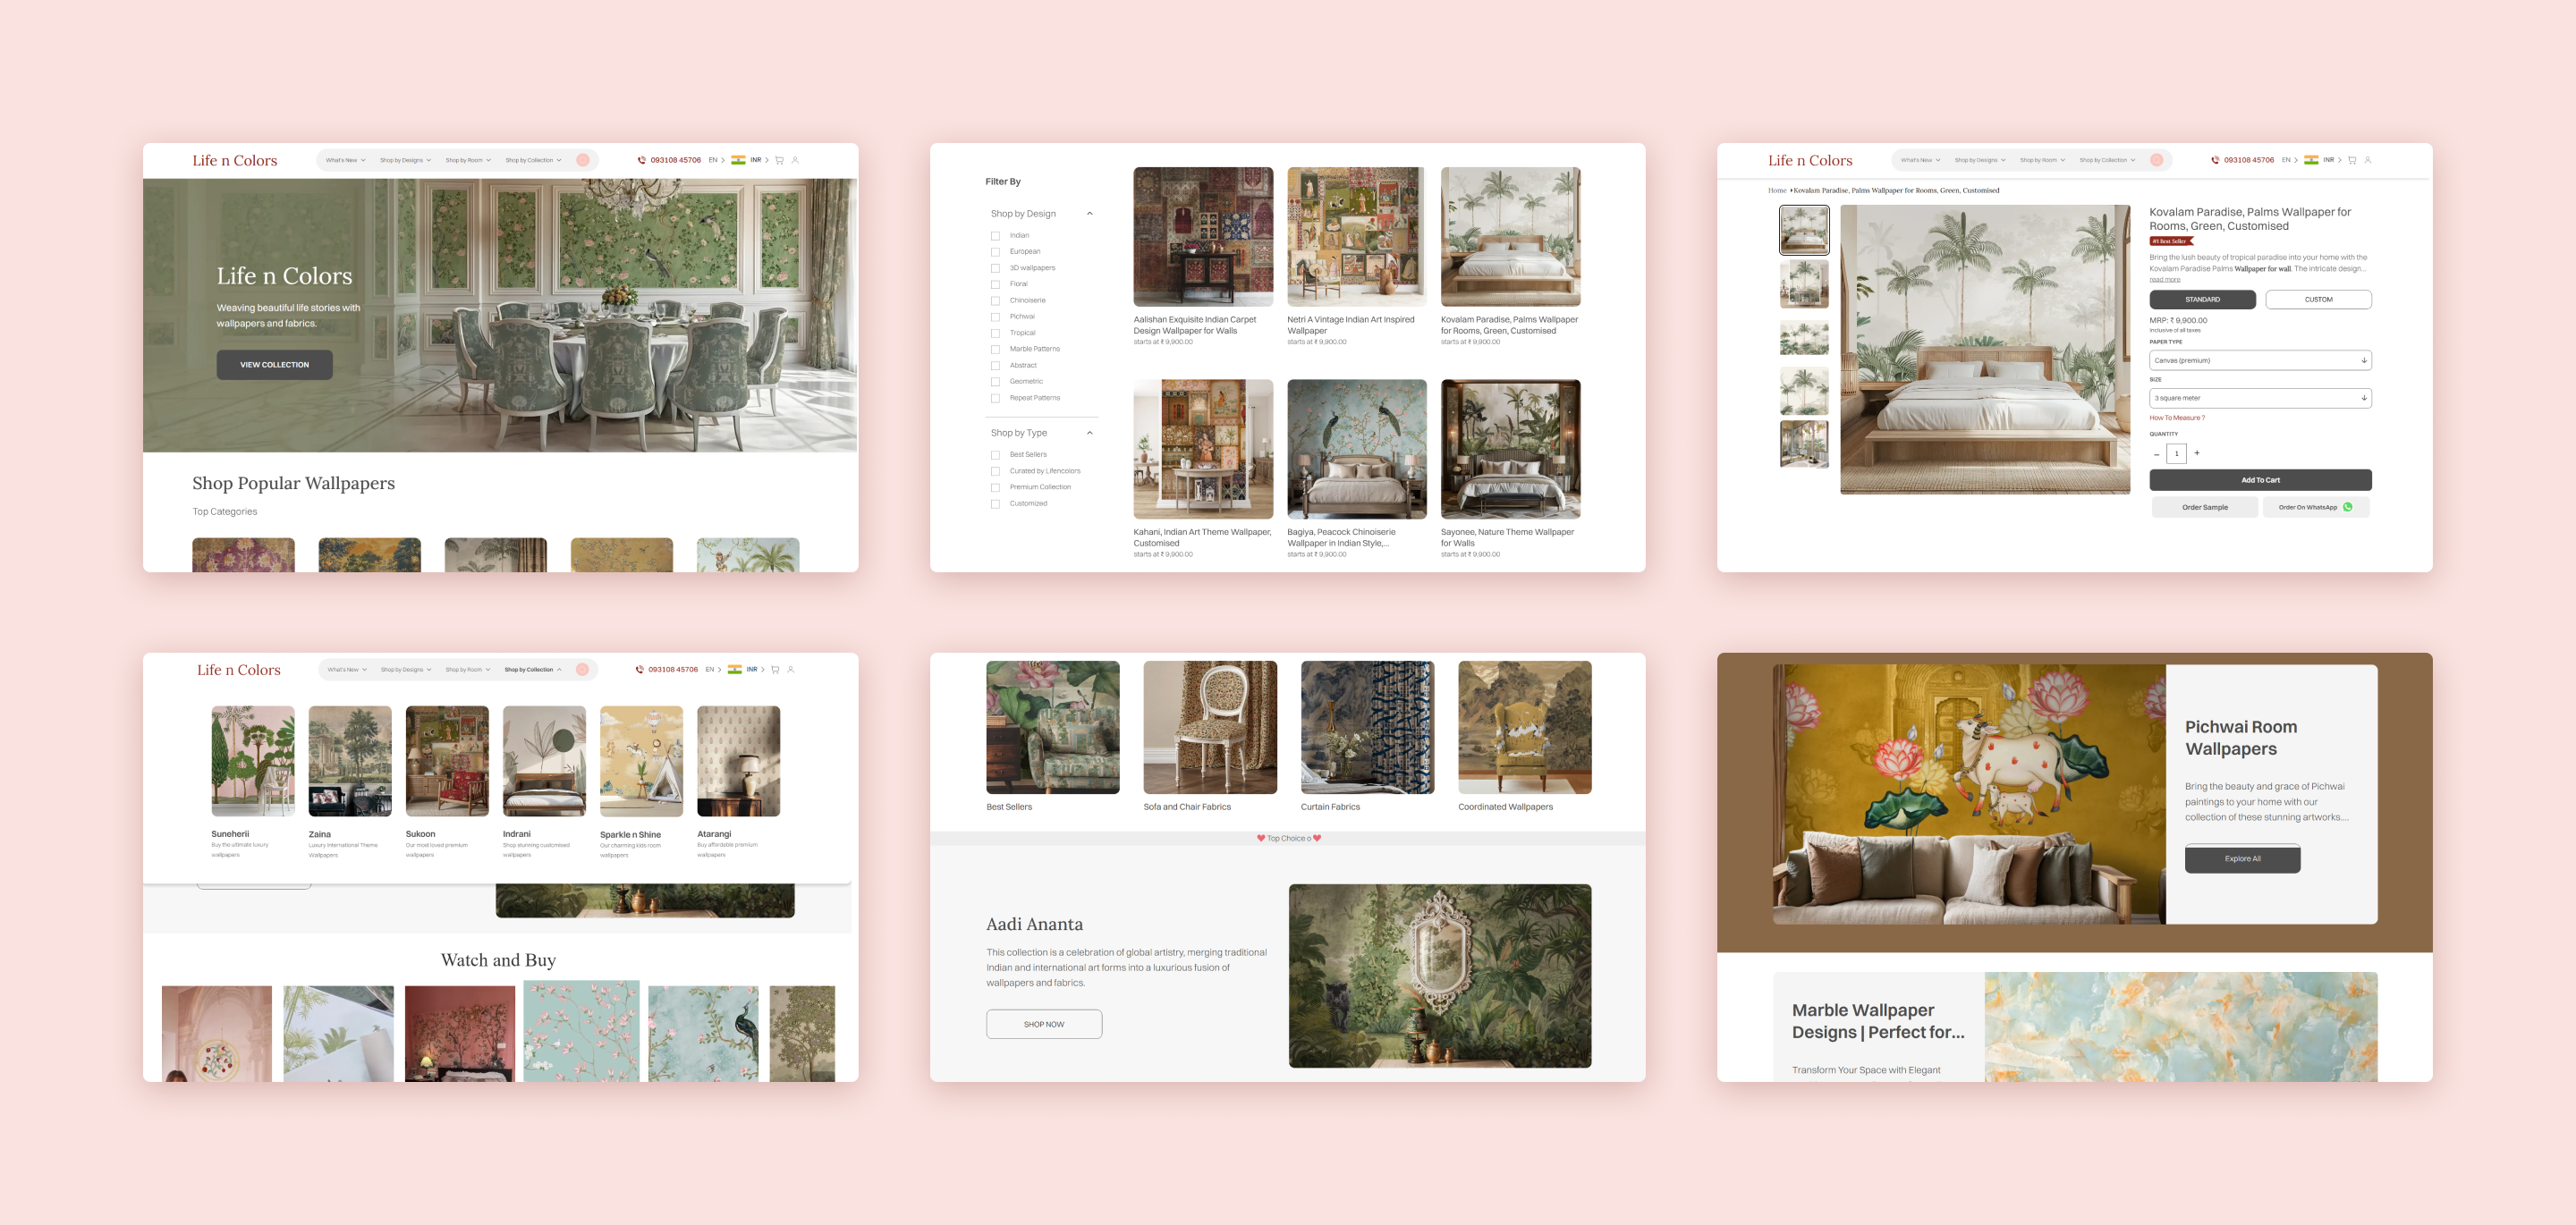Check the Chinoiserie design filter
The image size is (2576, 1225).
pos(995,301)
